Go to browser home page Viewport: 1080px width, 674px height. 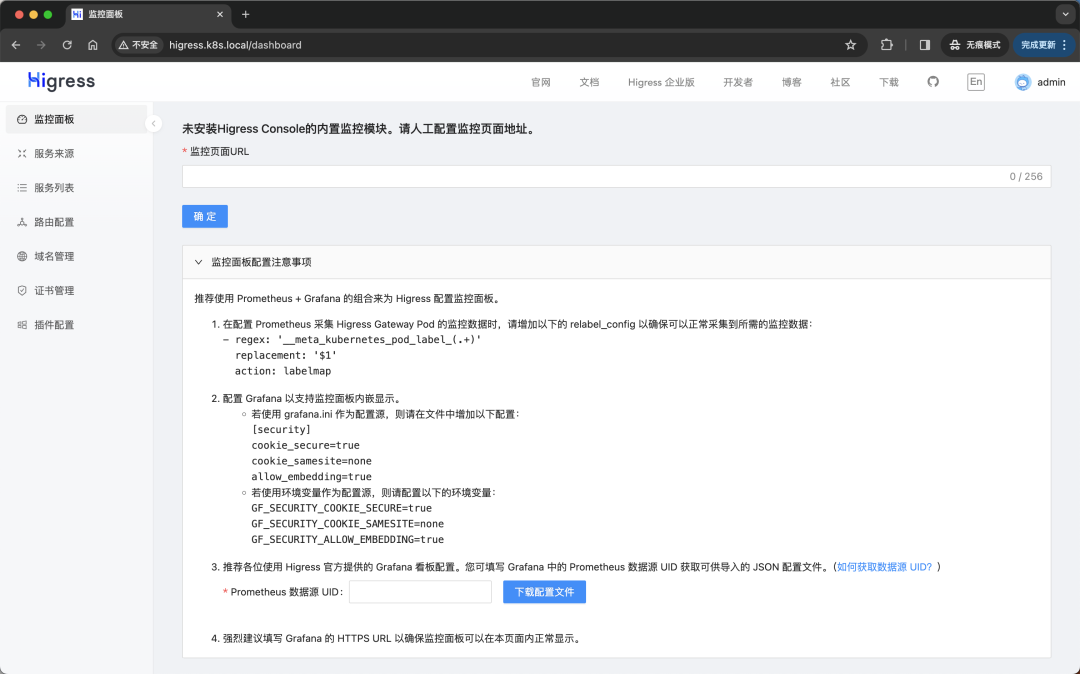(93, 45)
